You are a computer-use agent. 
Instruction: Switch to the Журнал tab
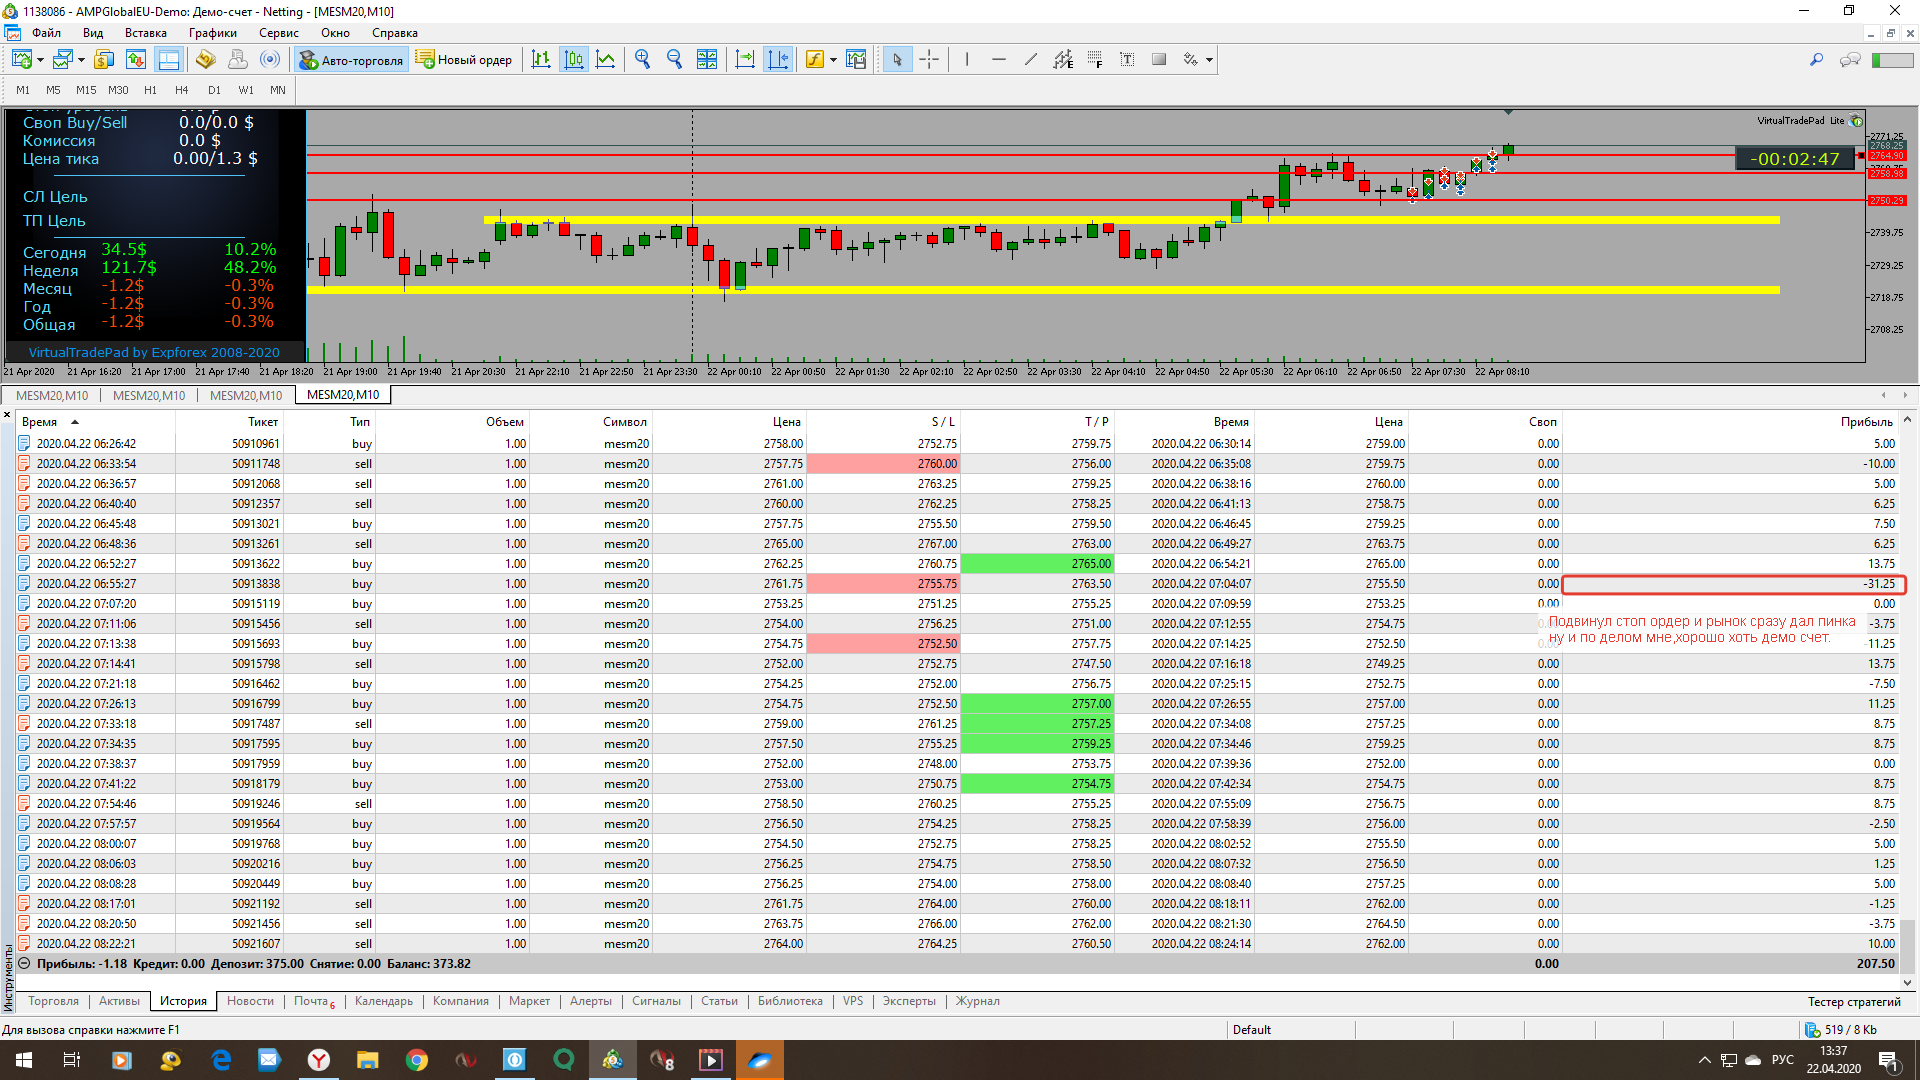[x=977, y=1001]
